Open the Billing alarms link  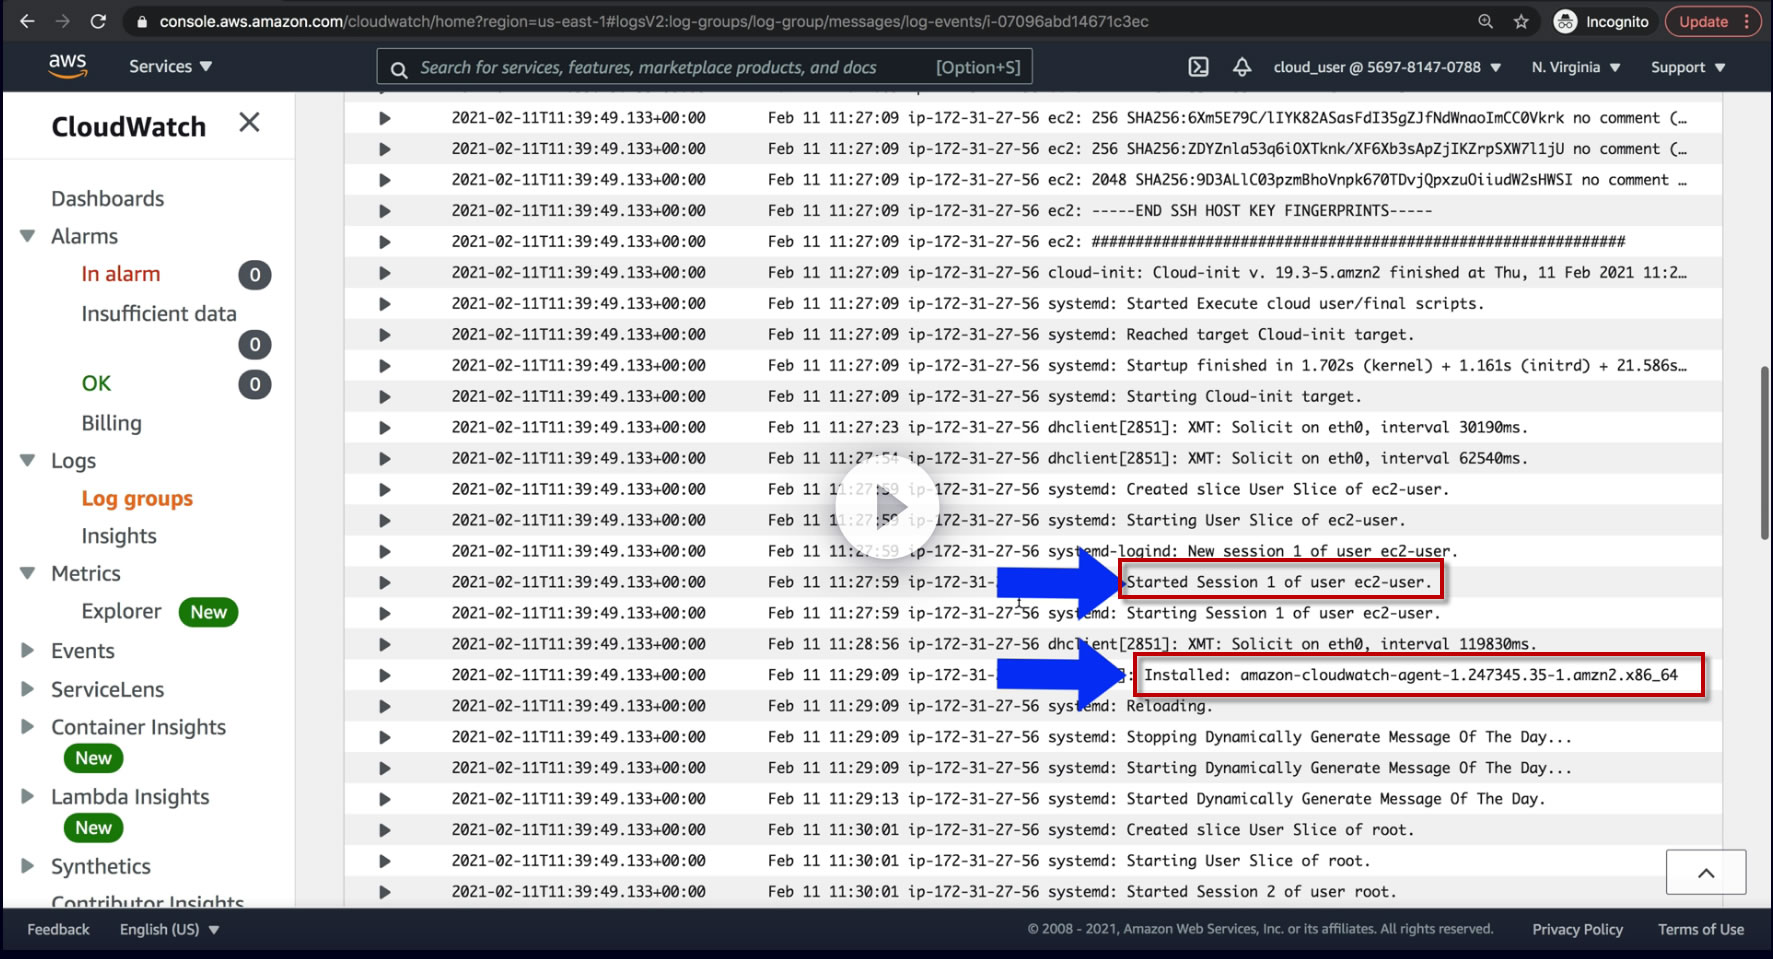point(112,423)
